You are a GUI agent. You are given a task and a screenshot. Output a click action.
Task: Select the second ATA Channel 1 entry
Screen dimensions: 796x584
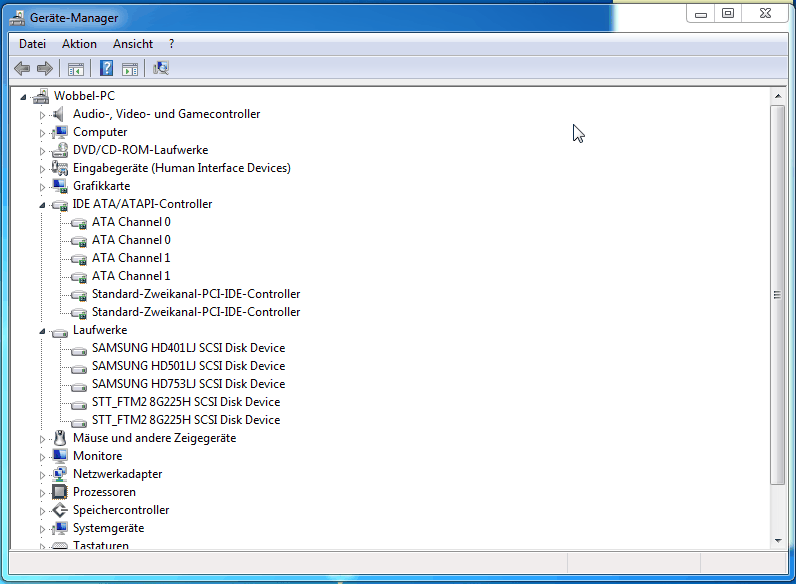pos(131,276)
